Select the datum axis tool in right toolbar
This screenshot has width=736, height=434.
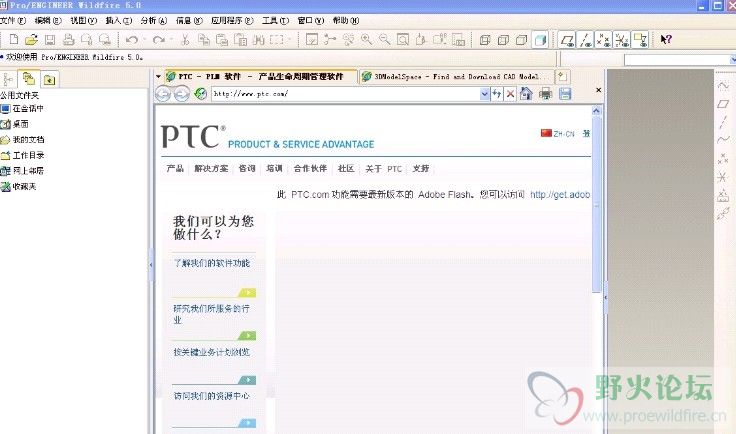click(723, 122)
